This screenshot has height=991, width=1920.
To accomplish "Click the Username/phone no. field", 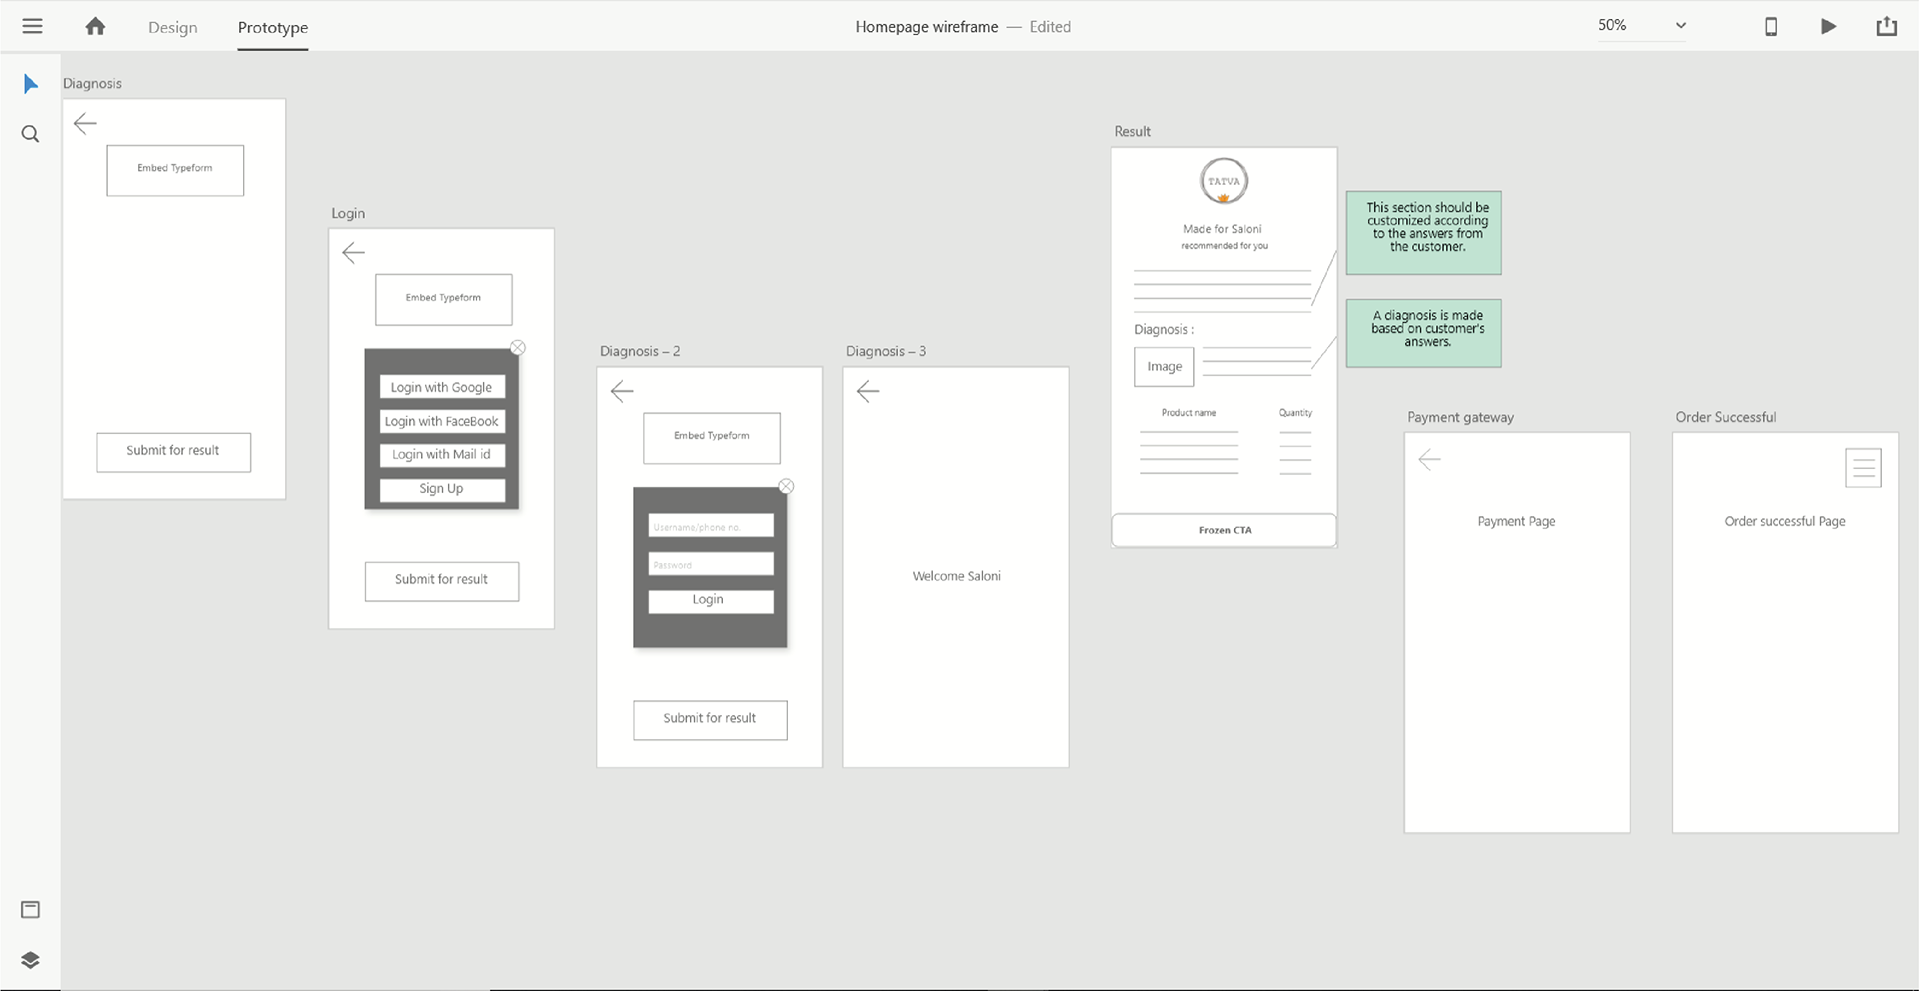I will point(711,526).
